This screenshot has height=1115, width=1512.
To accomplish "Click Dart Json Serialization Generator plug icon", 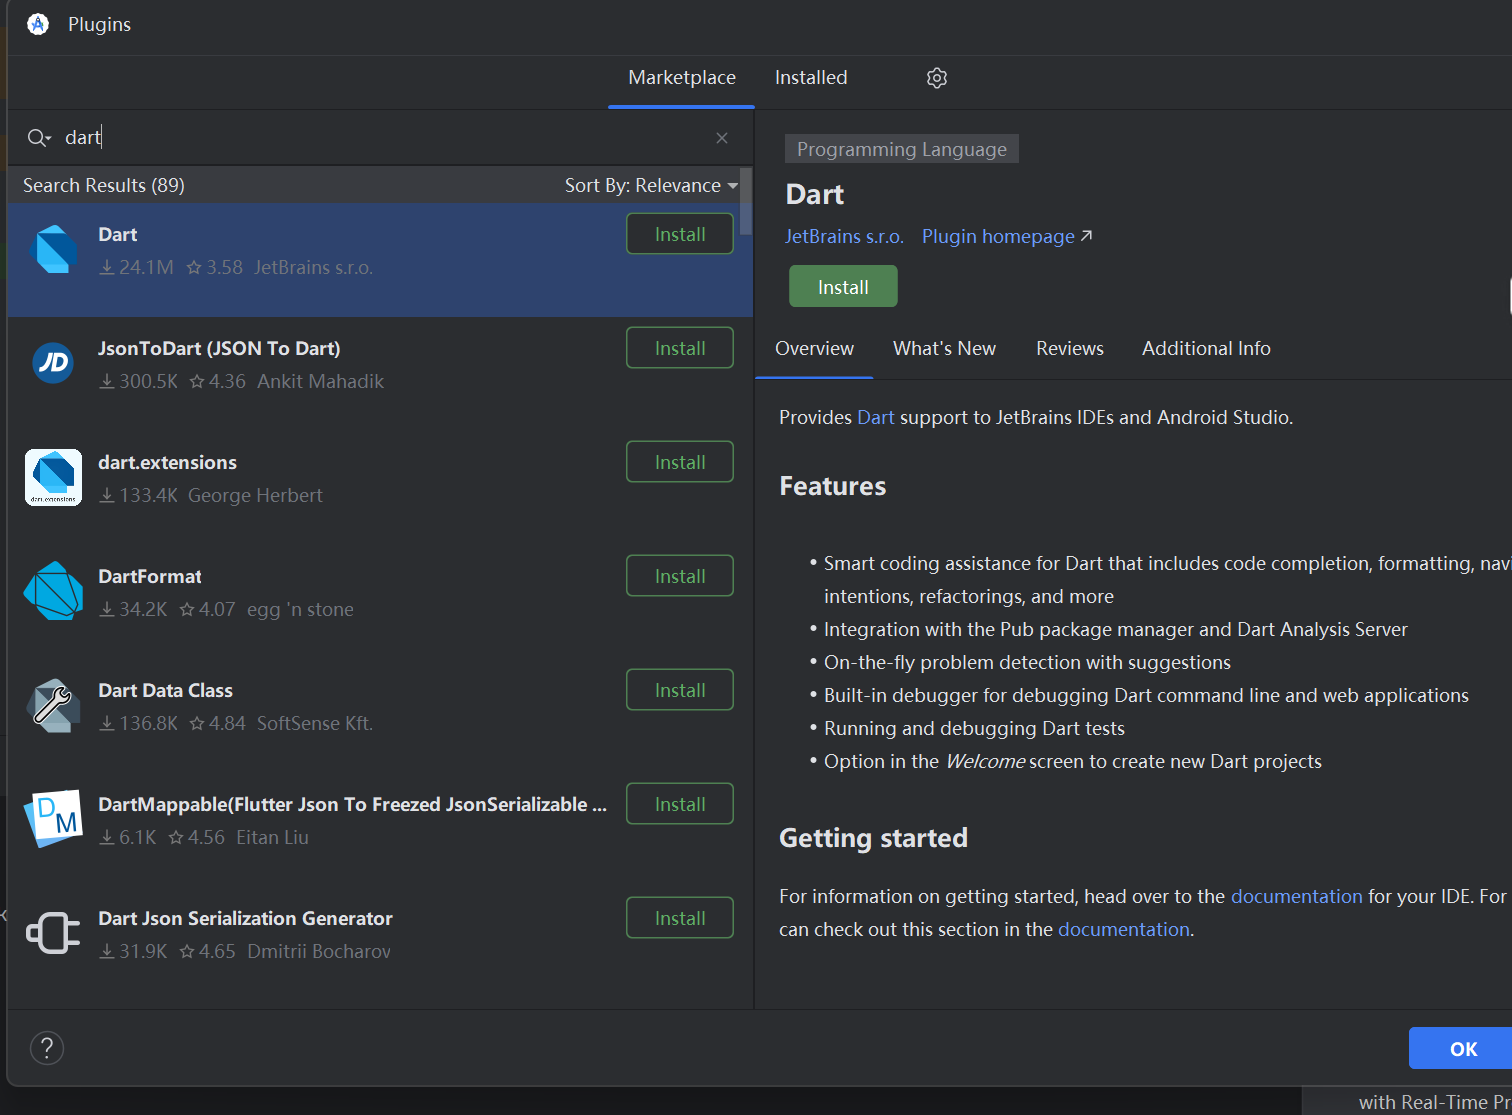I will [53, 933].
